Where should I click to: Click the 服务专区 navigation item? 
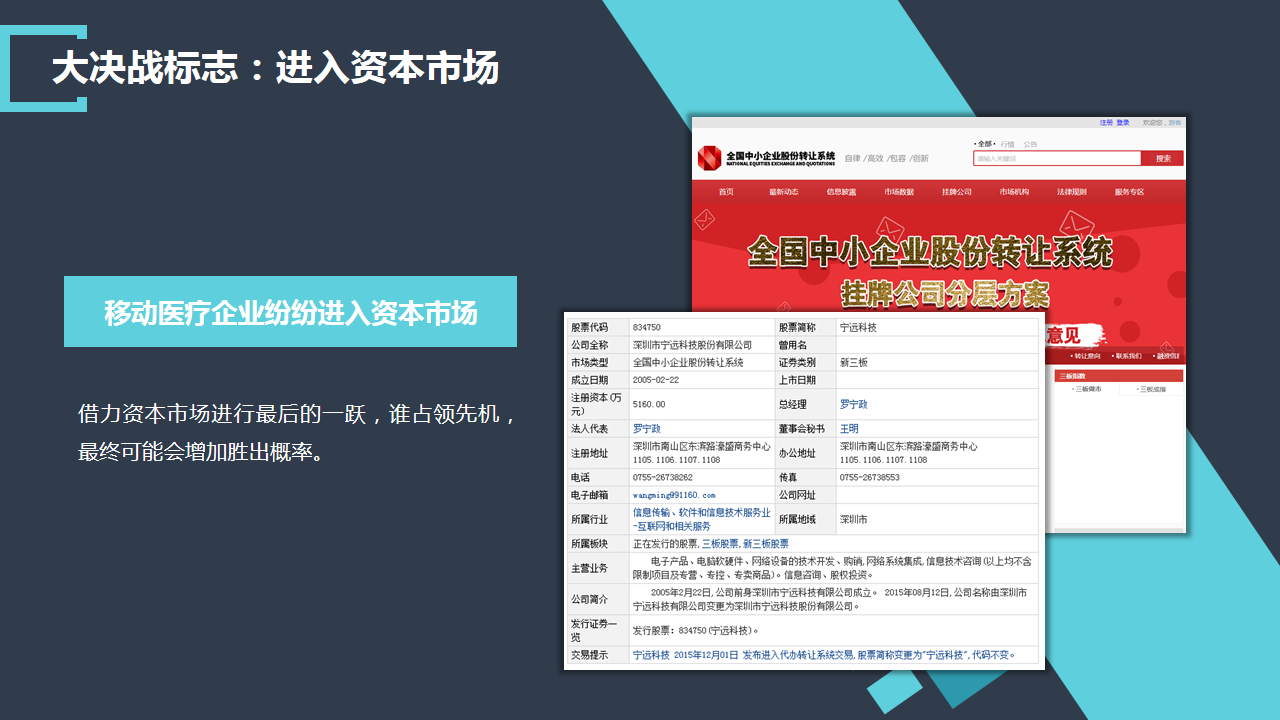[x=1129, y=192]
